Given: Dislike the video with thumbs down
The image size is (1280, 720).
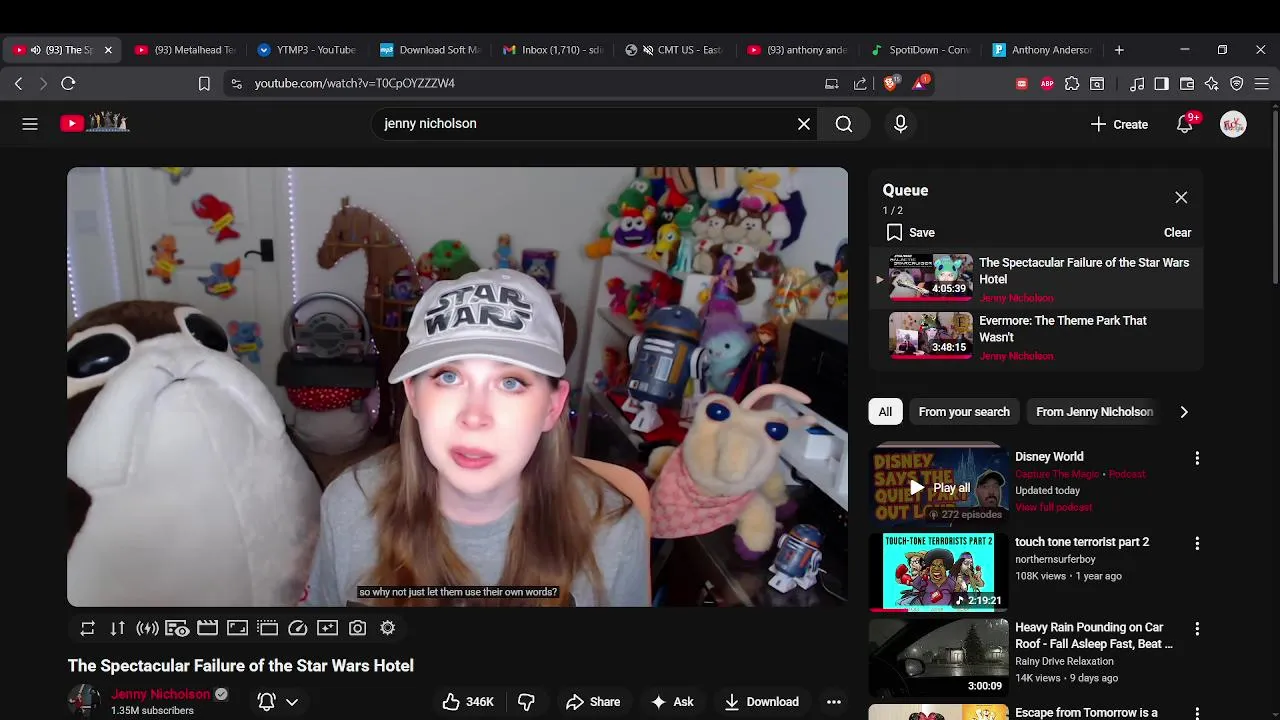Looking at the screenshot, I should tap(526, 702).
